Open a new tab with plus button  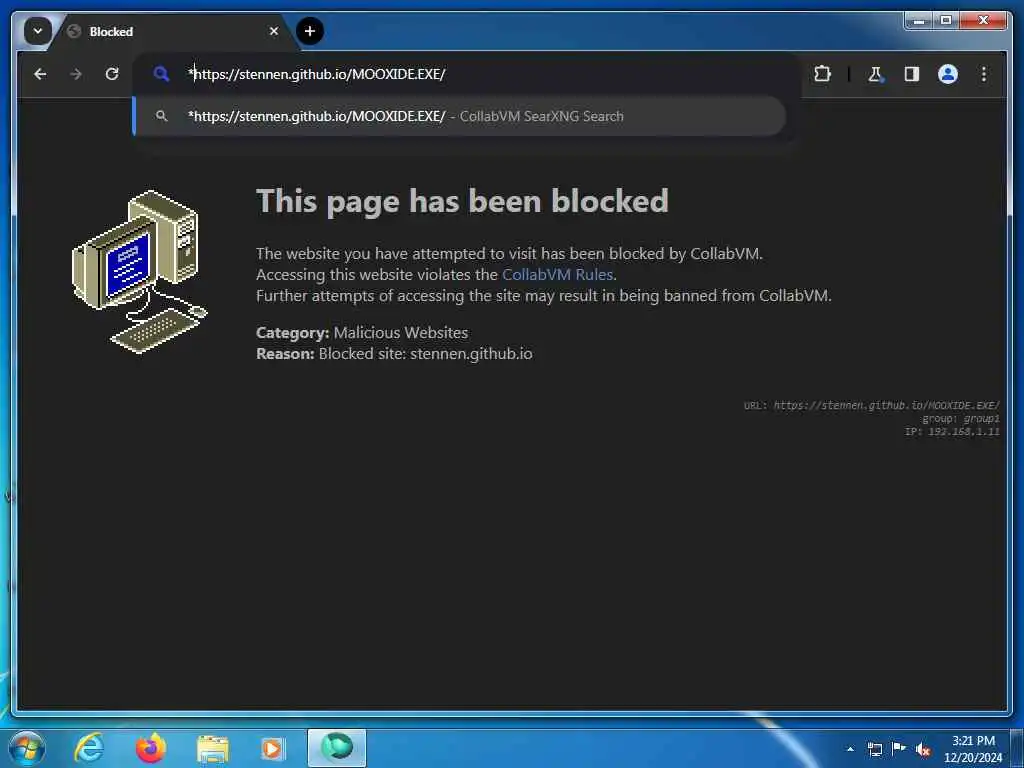[x=310, y=31]
